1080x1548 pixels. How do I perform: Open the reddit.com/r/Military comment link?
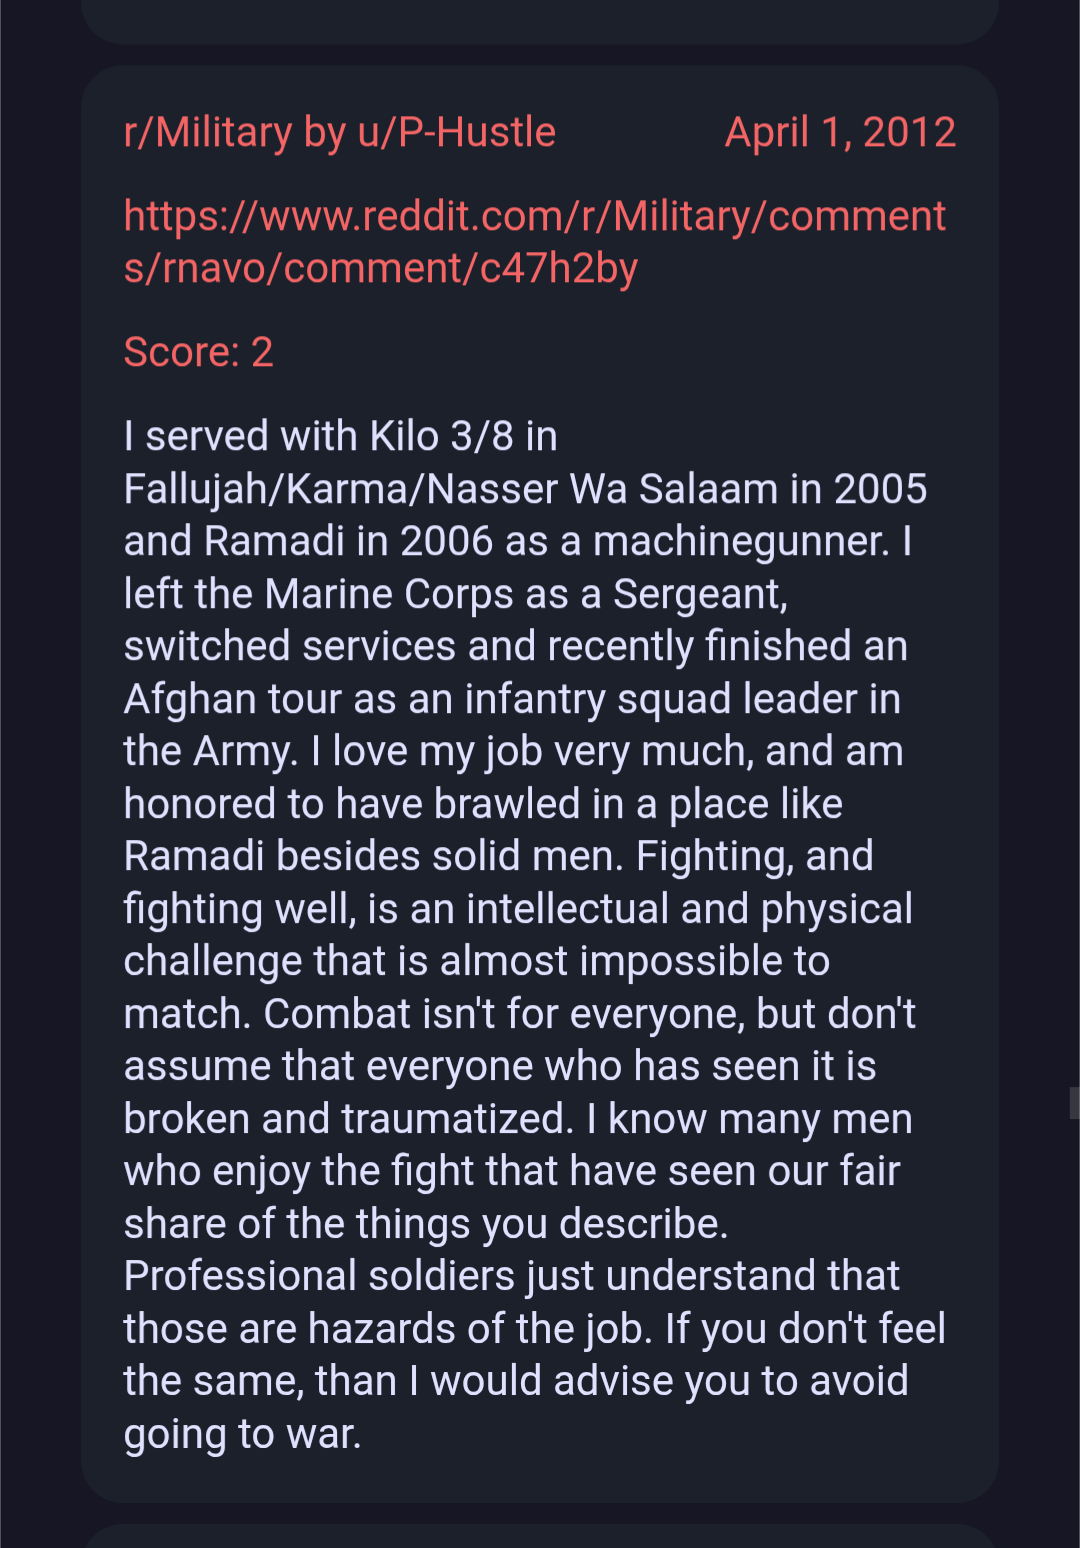coord(534,242)
